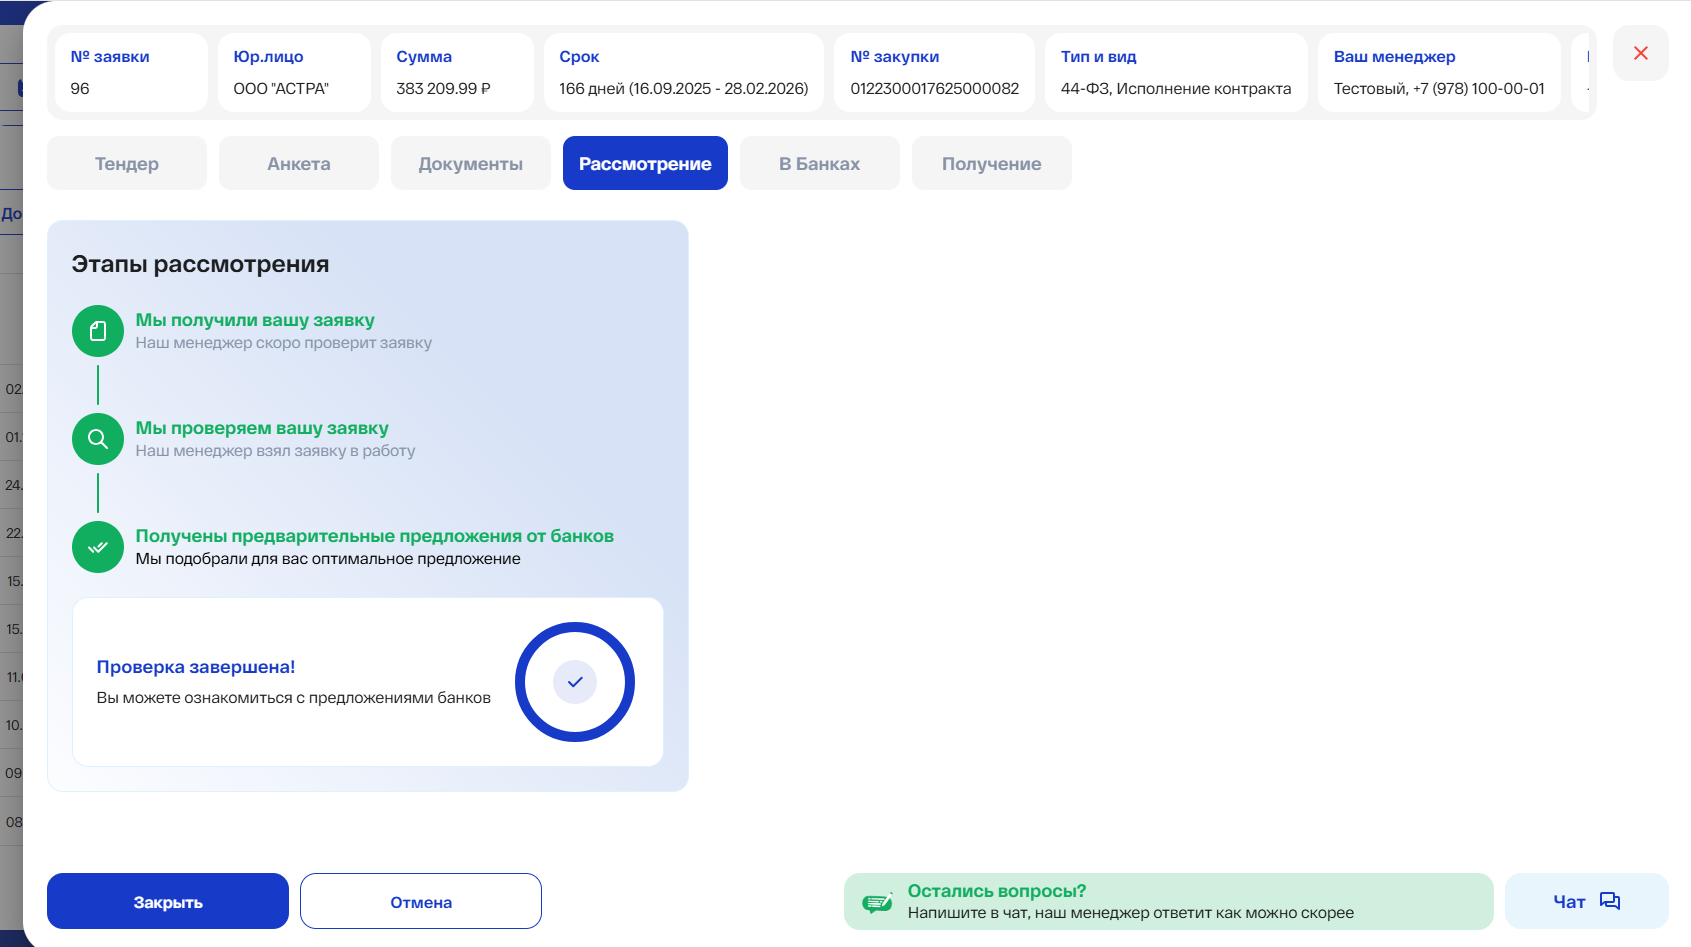Click the Тип и вид value 44-ФЗ
The image size is (1691, 947).
click(1176, 88)
